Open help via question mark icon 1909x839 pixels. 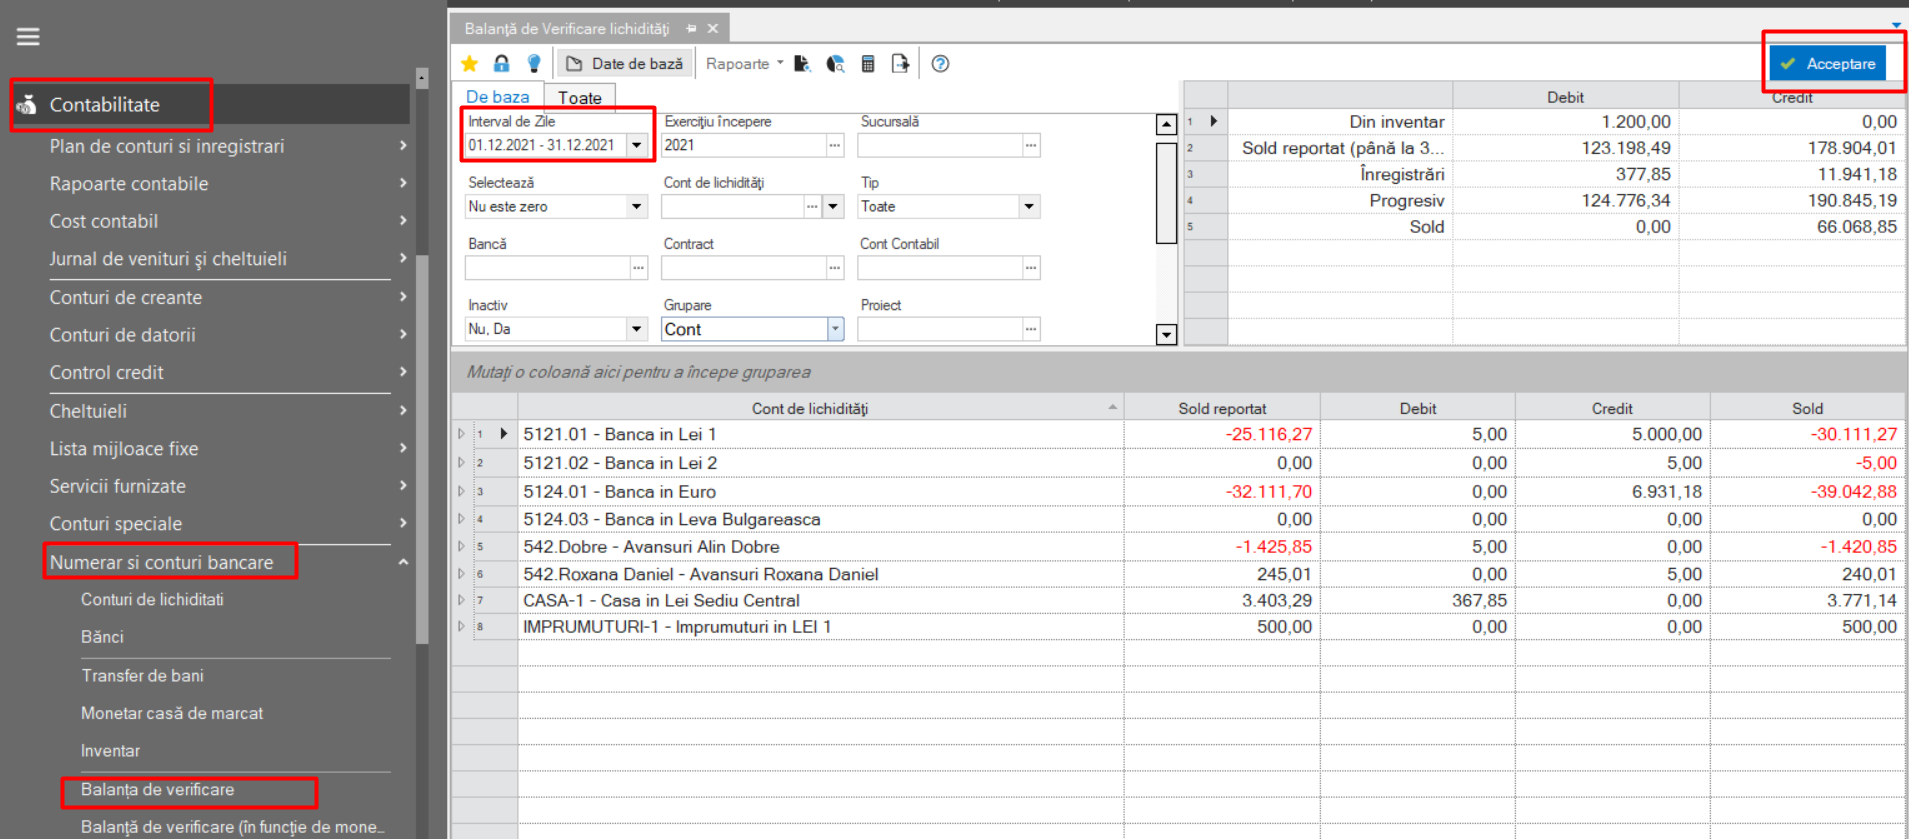(x=940, y=64)
